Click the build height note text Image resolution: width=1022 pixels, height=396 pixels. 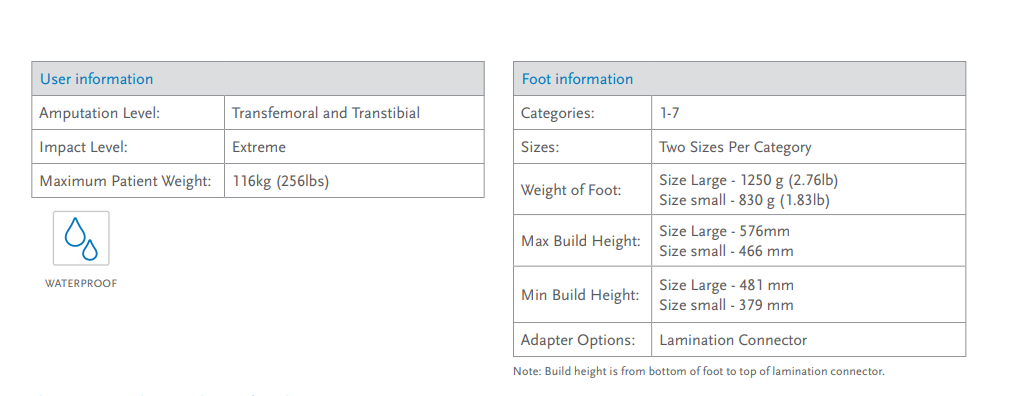click(699, 371)
